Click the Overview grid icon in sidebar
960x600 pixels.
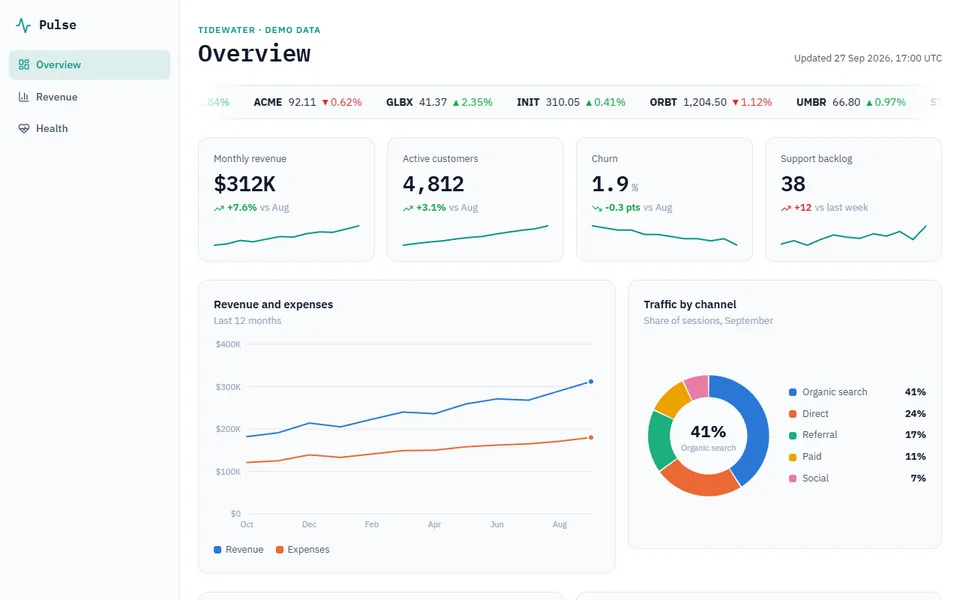pos(24,64)
